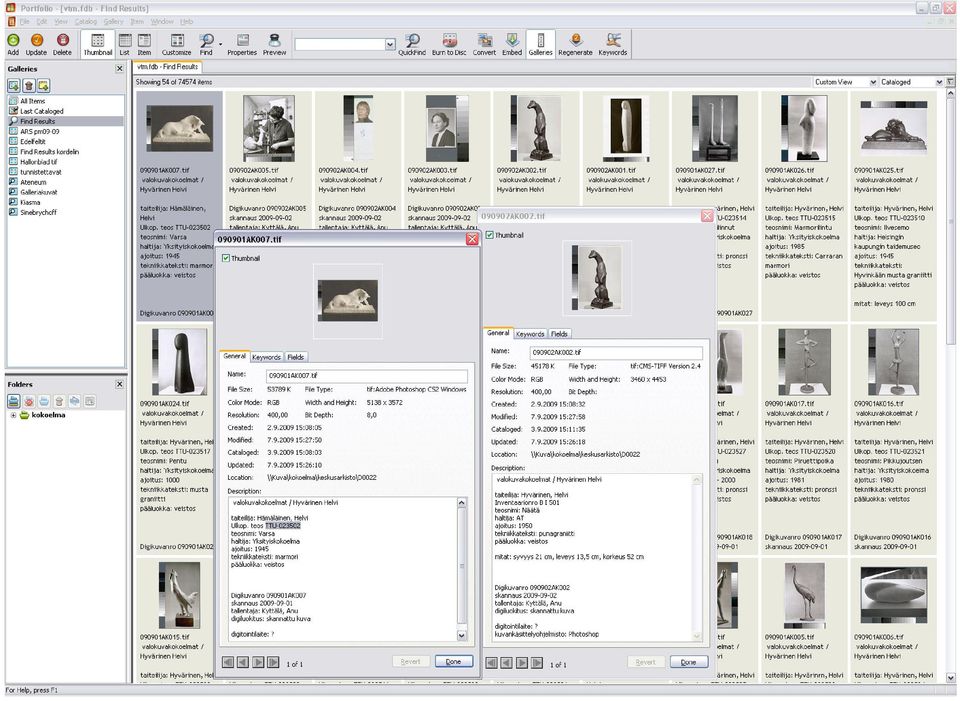This screenshot has height=701, width=960.
Task: Open the Kiasma gallery
Action: tap(30, 202)
